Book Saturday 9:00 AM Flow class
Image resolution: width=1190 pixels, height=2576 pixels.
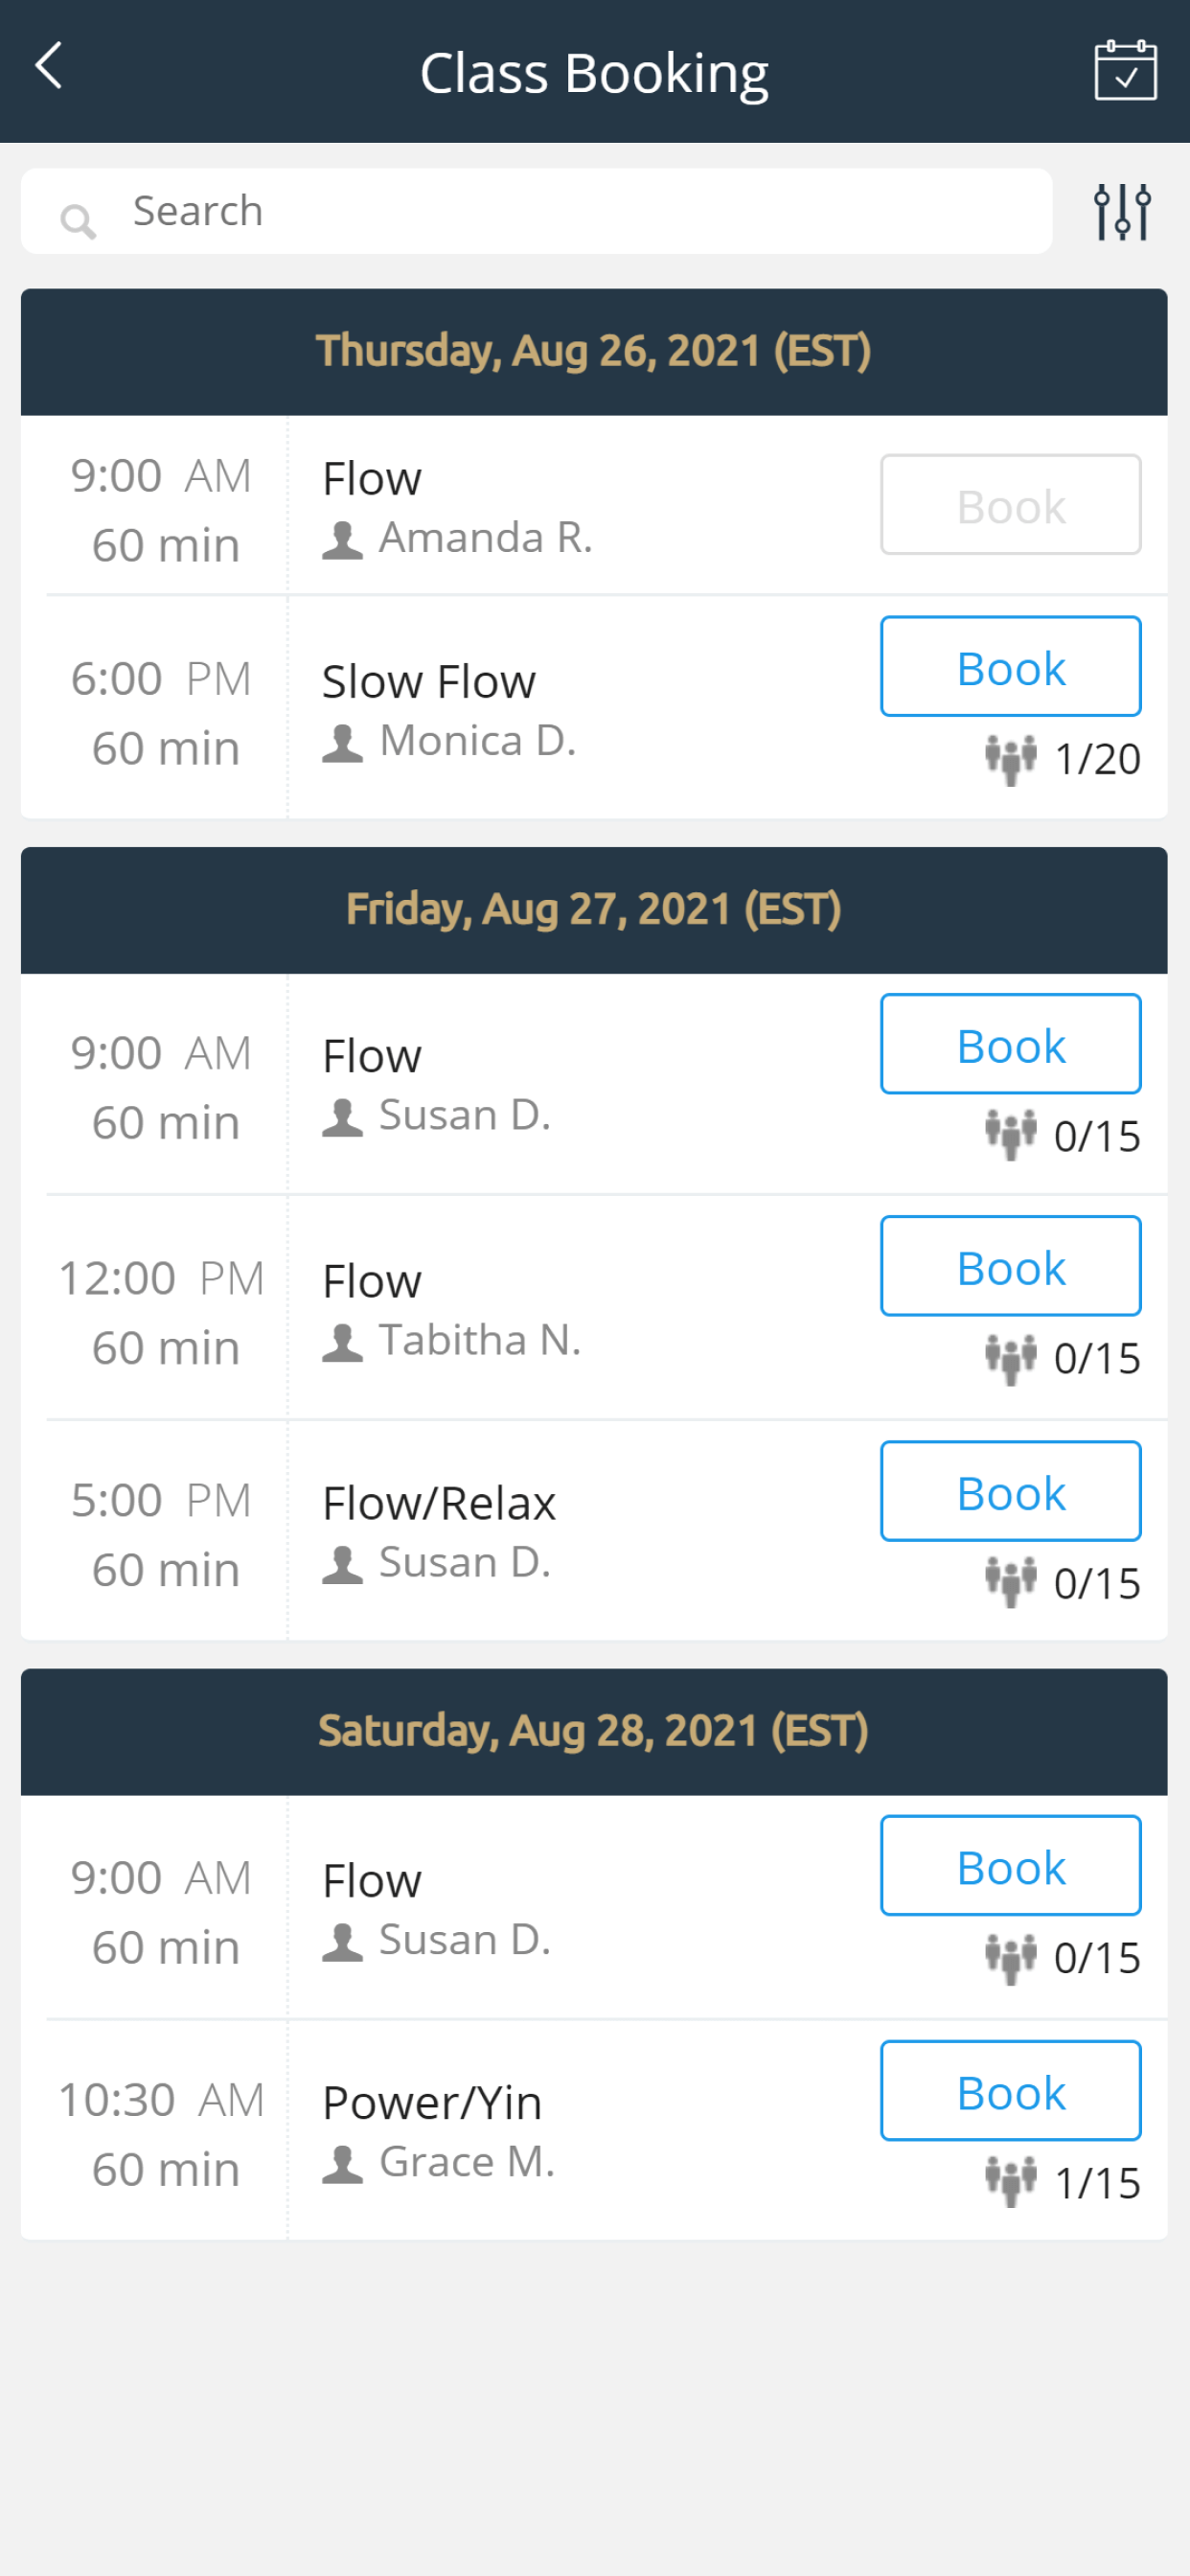[x=1010, y=1865]
